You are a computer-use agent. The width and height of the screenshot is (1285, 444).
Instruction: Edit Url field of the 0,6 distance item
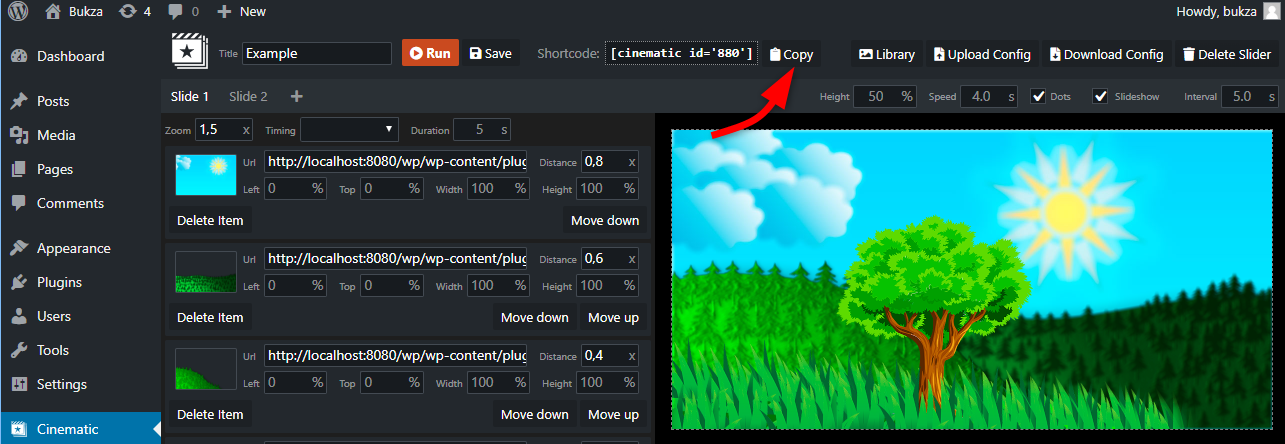(x=395, y=258)
